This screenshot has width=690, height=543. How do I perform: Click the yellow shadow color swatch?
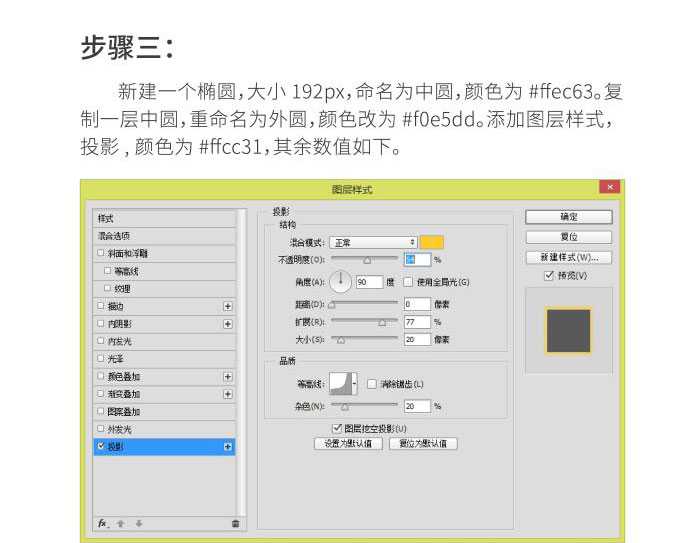pyautogui.click(x=432, y=242)
